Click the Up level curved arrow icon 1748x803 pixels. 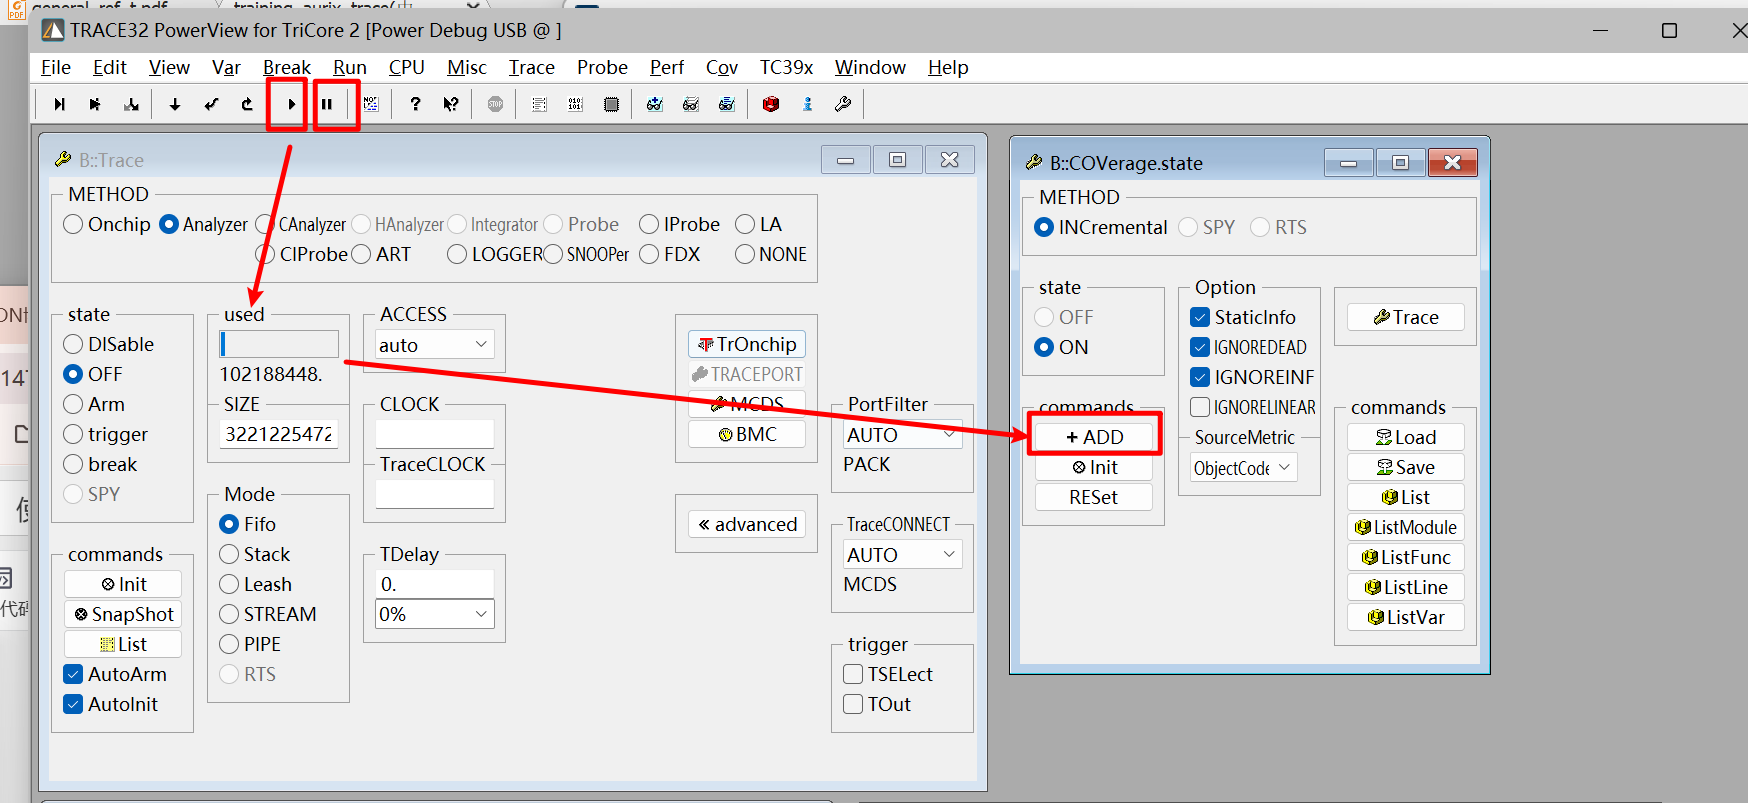coord(247,104)
